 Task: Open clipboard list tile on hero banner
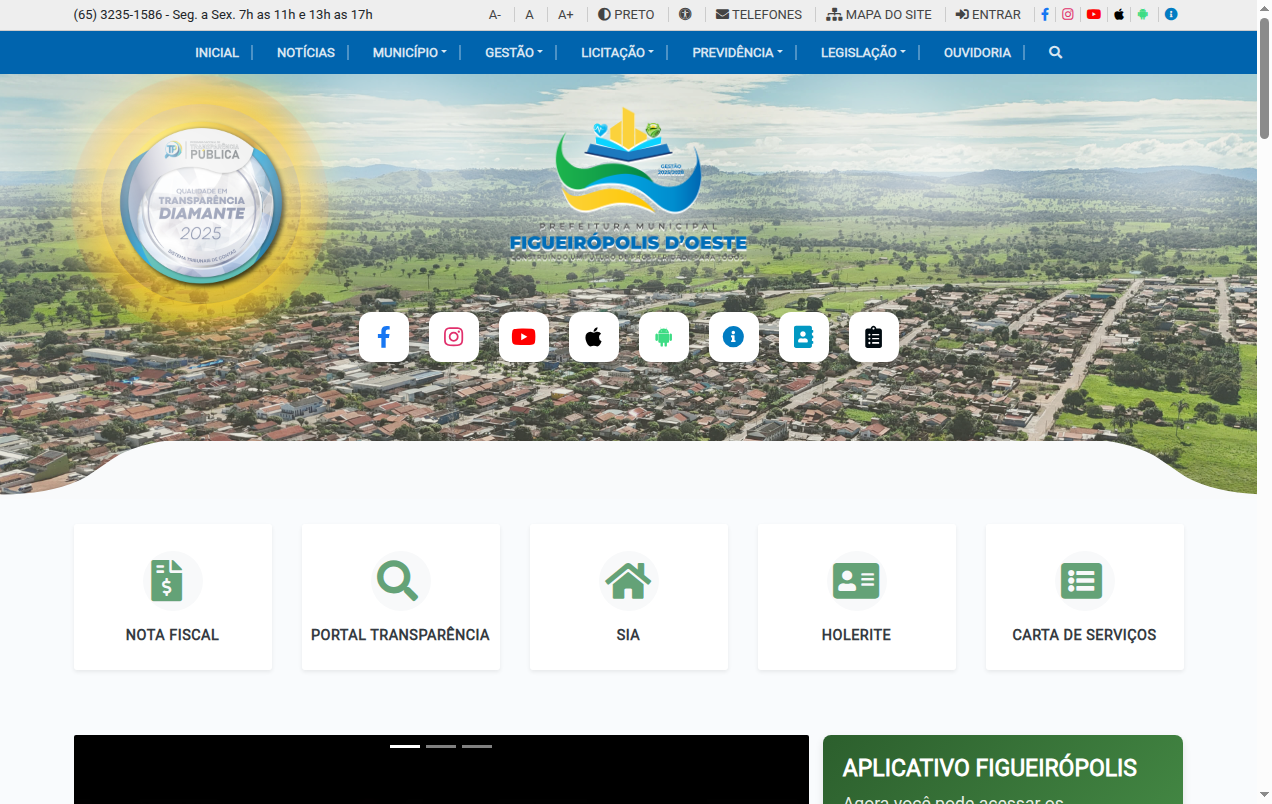point(874,337)
